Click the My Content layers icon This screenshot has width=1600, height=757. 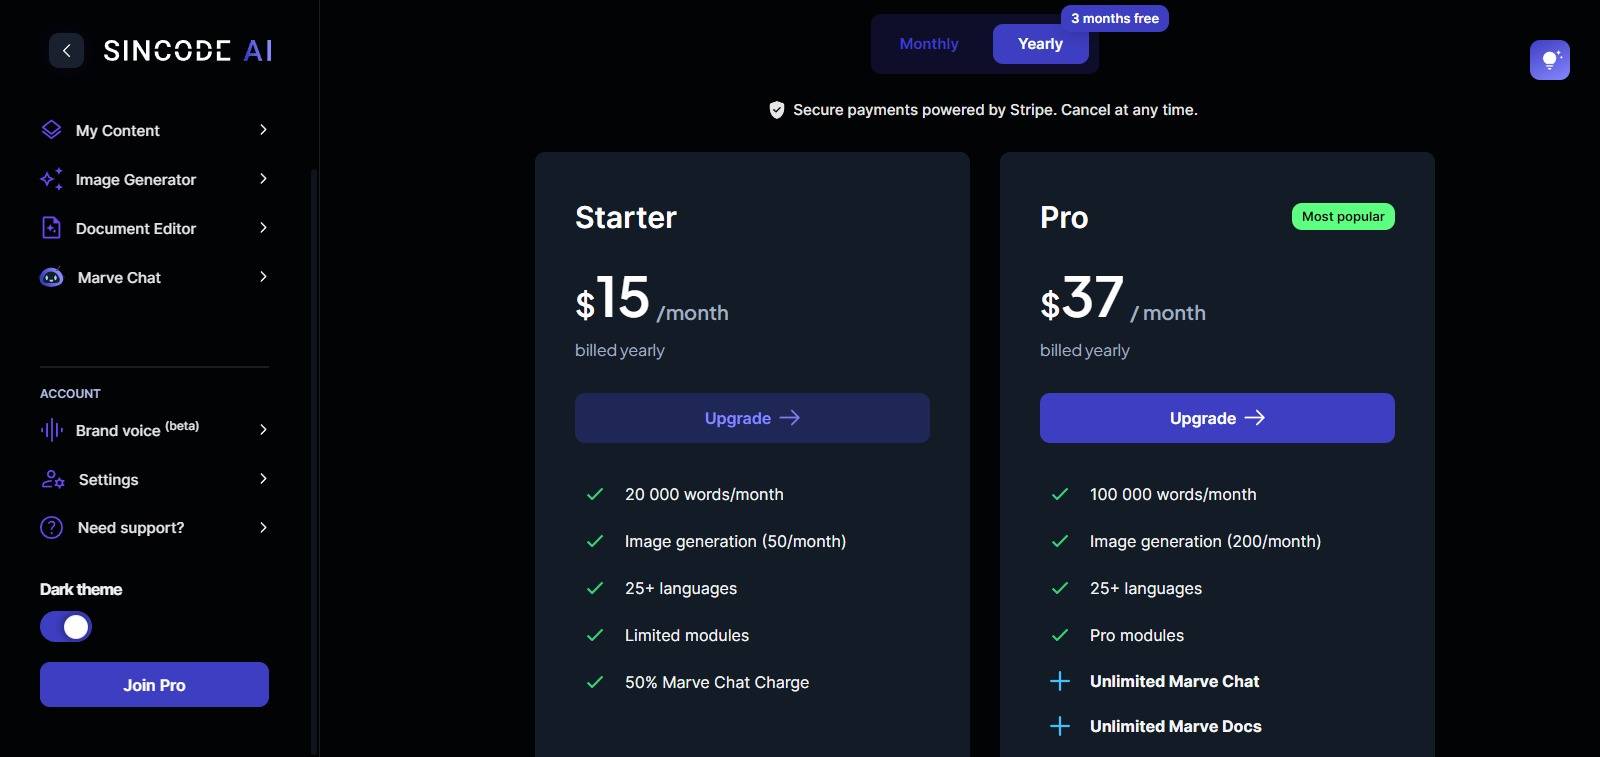[51, 130]
